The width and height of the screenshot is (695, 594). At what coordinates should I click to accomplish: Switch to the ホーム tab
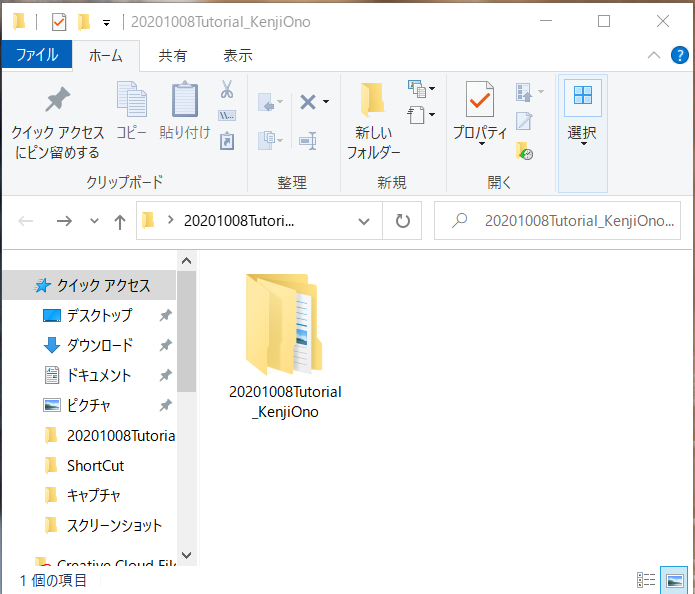pos(105,56)
